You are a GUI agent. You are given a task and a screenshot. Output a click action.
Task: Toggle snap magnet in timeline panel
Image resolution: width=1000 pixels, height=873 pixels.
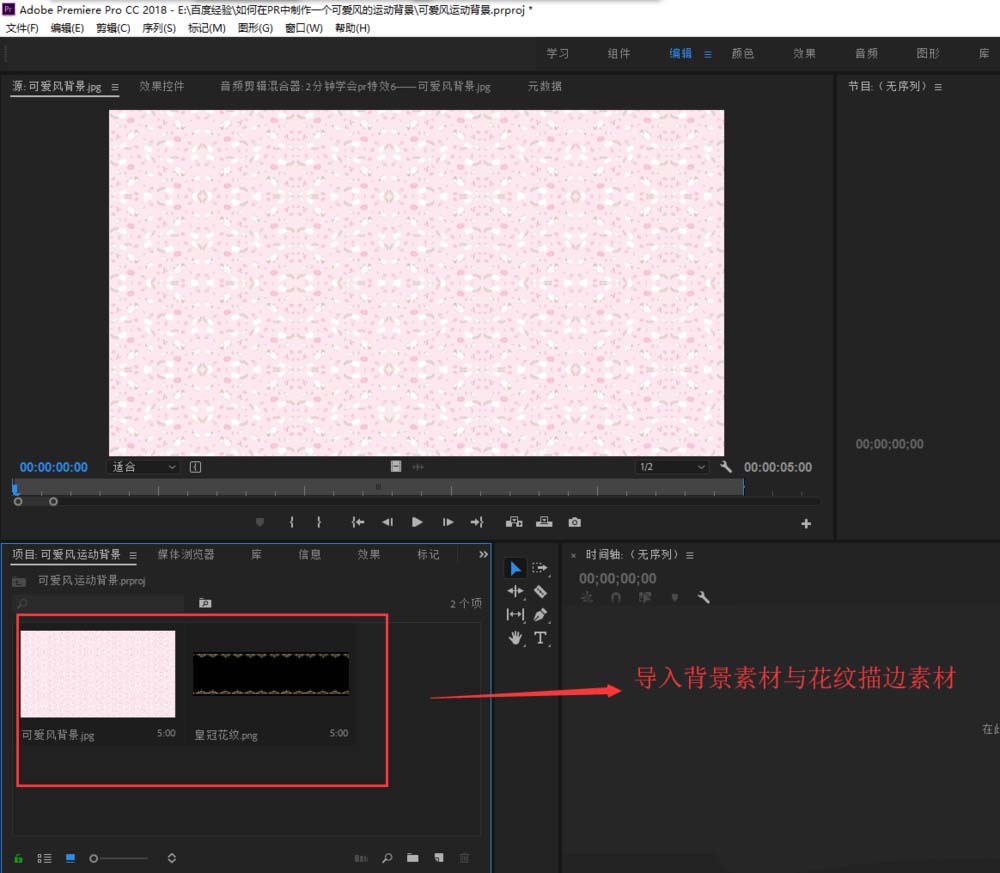[x=615, y=598]
